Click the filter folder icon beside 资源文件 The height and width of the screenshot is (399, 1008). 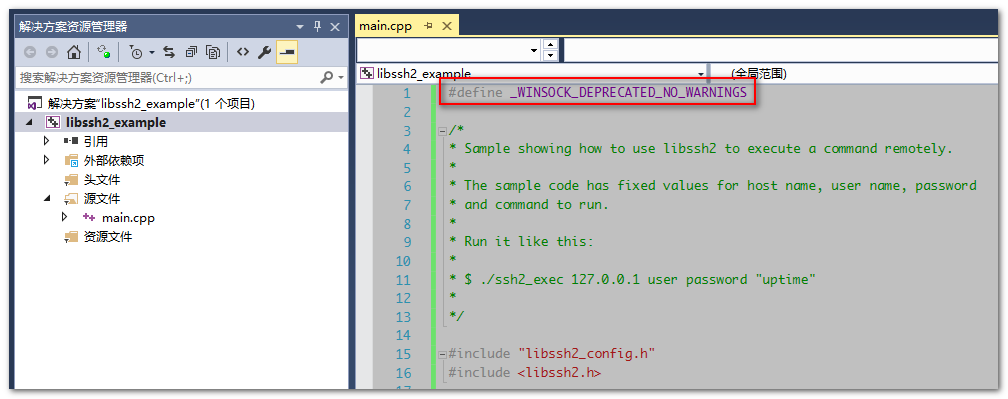pyautogui.click(x=71, y=237)
